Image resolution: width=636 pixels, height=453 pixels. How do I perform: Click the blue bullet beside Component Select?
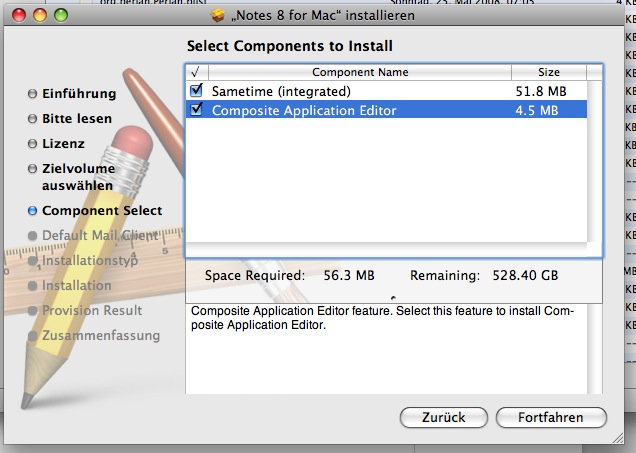click(32, 211)
